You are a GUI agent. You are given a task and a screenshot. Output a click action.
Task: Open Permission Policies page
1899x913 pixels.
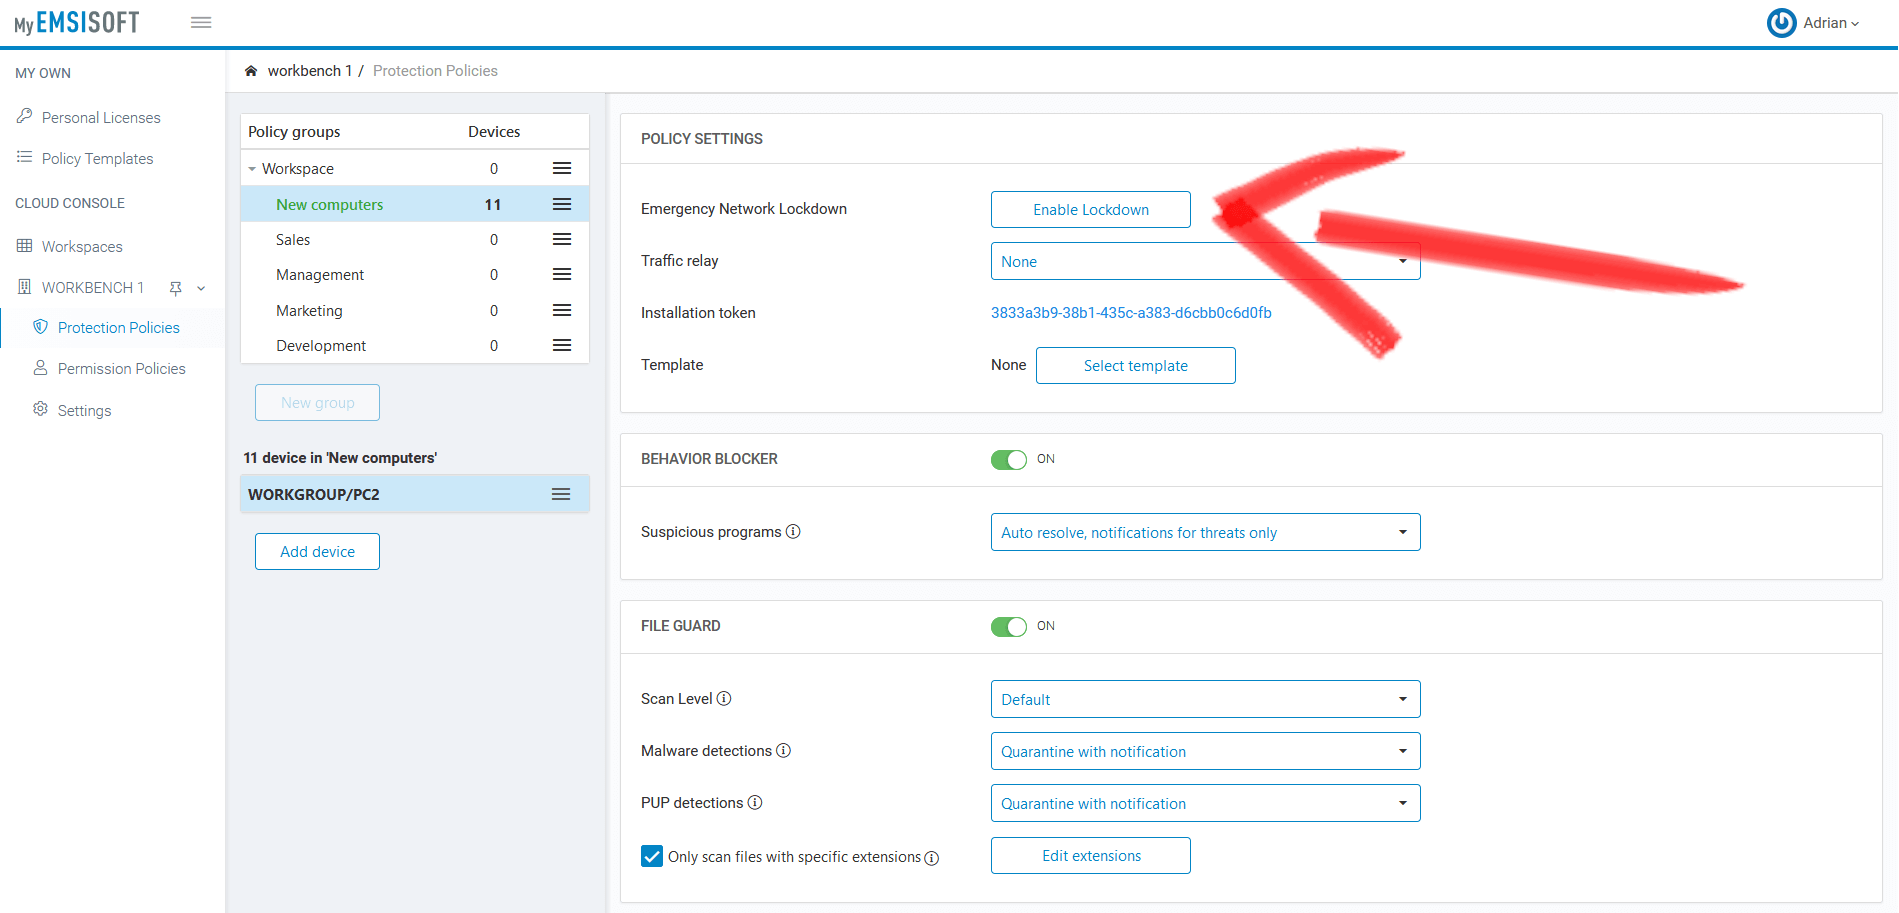pyautogui.click(x=122, y=369)
